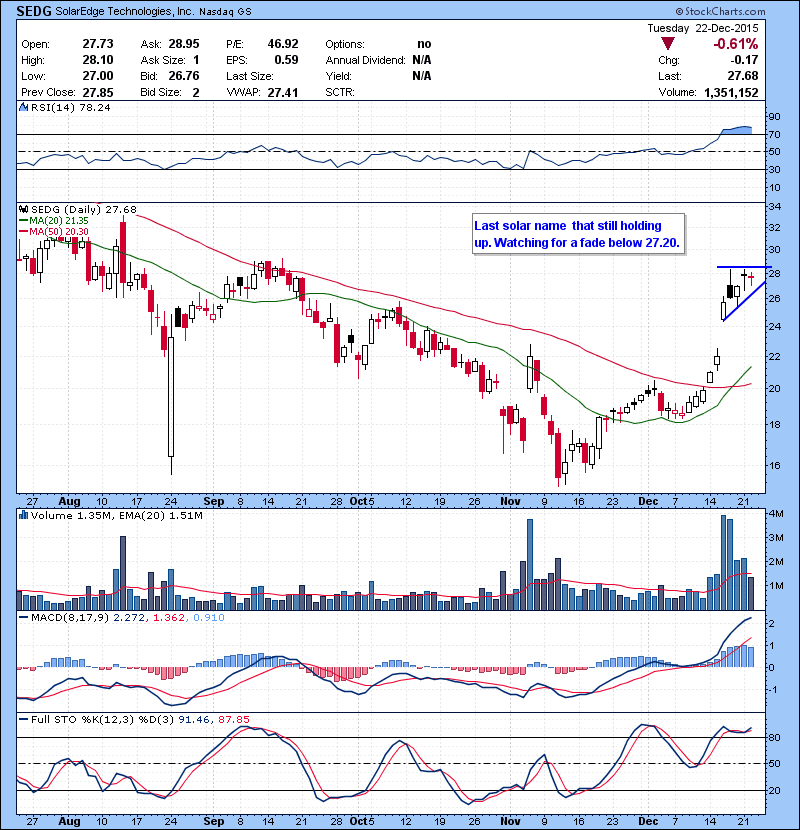Click the RSI(14) 78.24 reading

coord(71,107)
